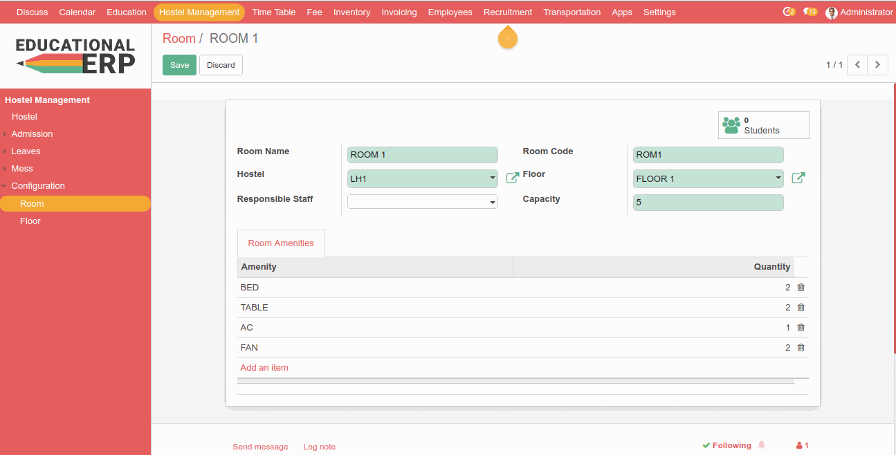Switch to Room Amenities tab

click(x=281, y=243)
